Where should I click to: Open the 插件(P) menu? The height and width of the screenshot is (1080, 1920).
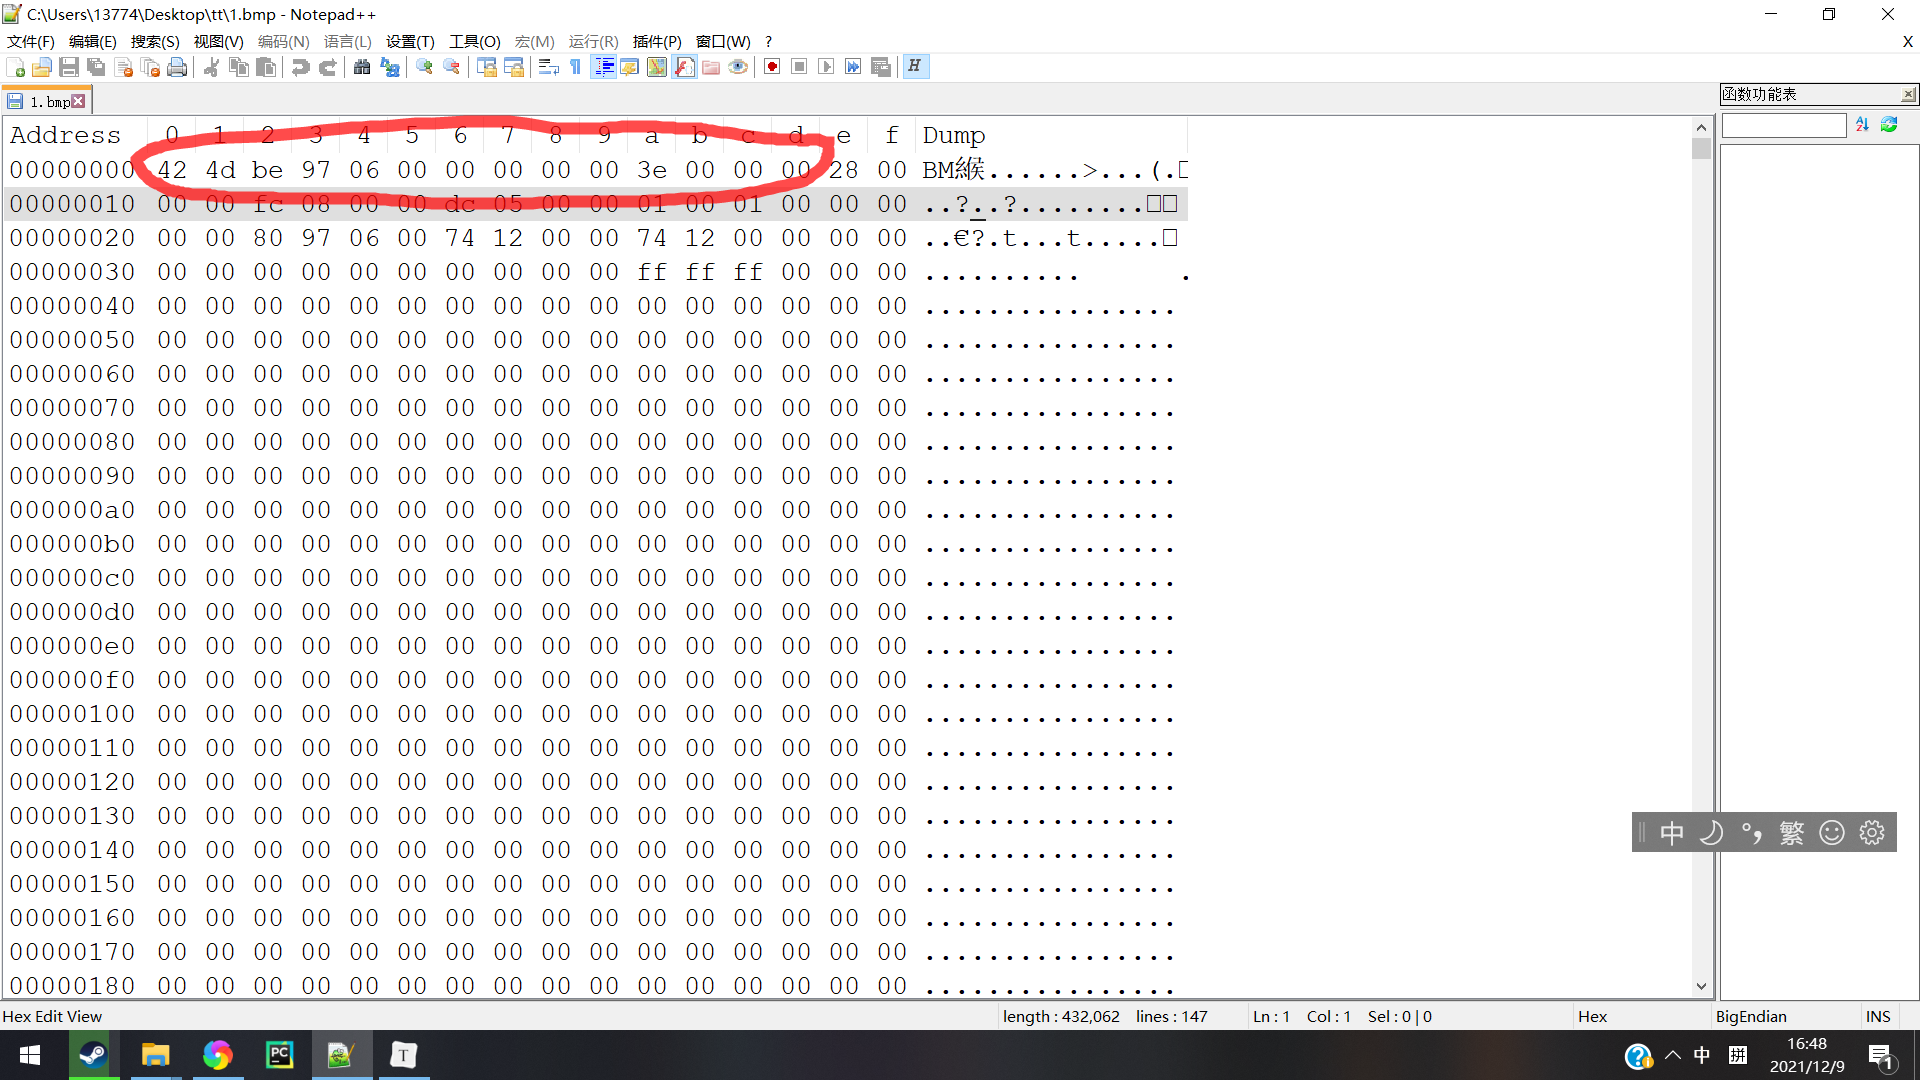click(x=657, y=42)
